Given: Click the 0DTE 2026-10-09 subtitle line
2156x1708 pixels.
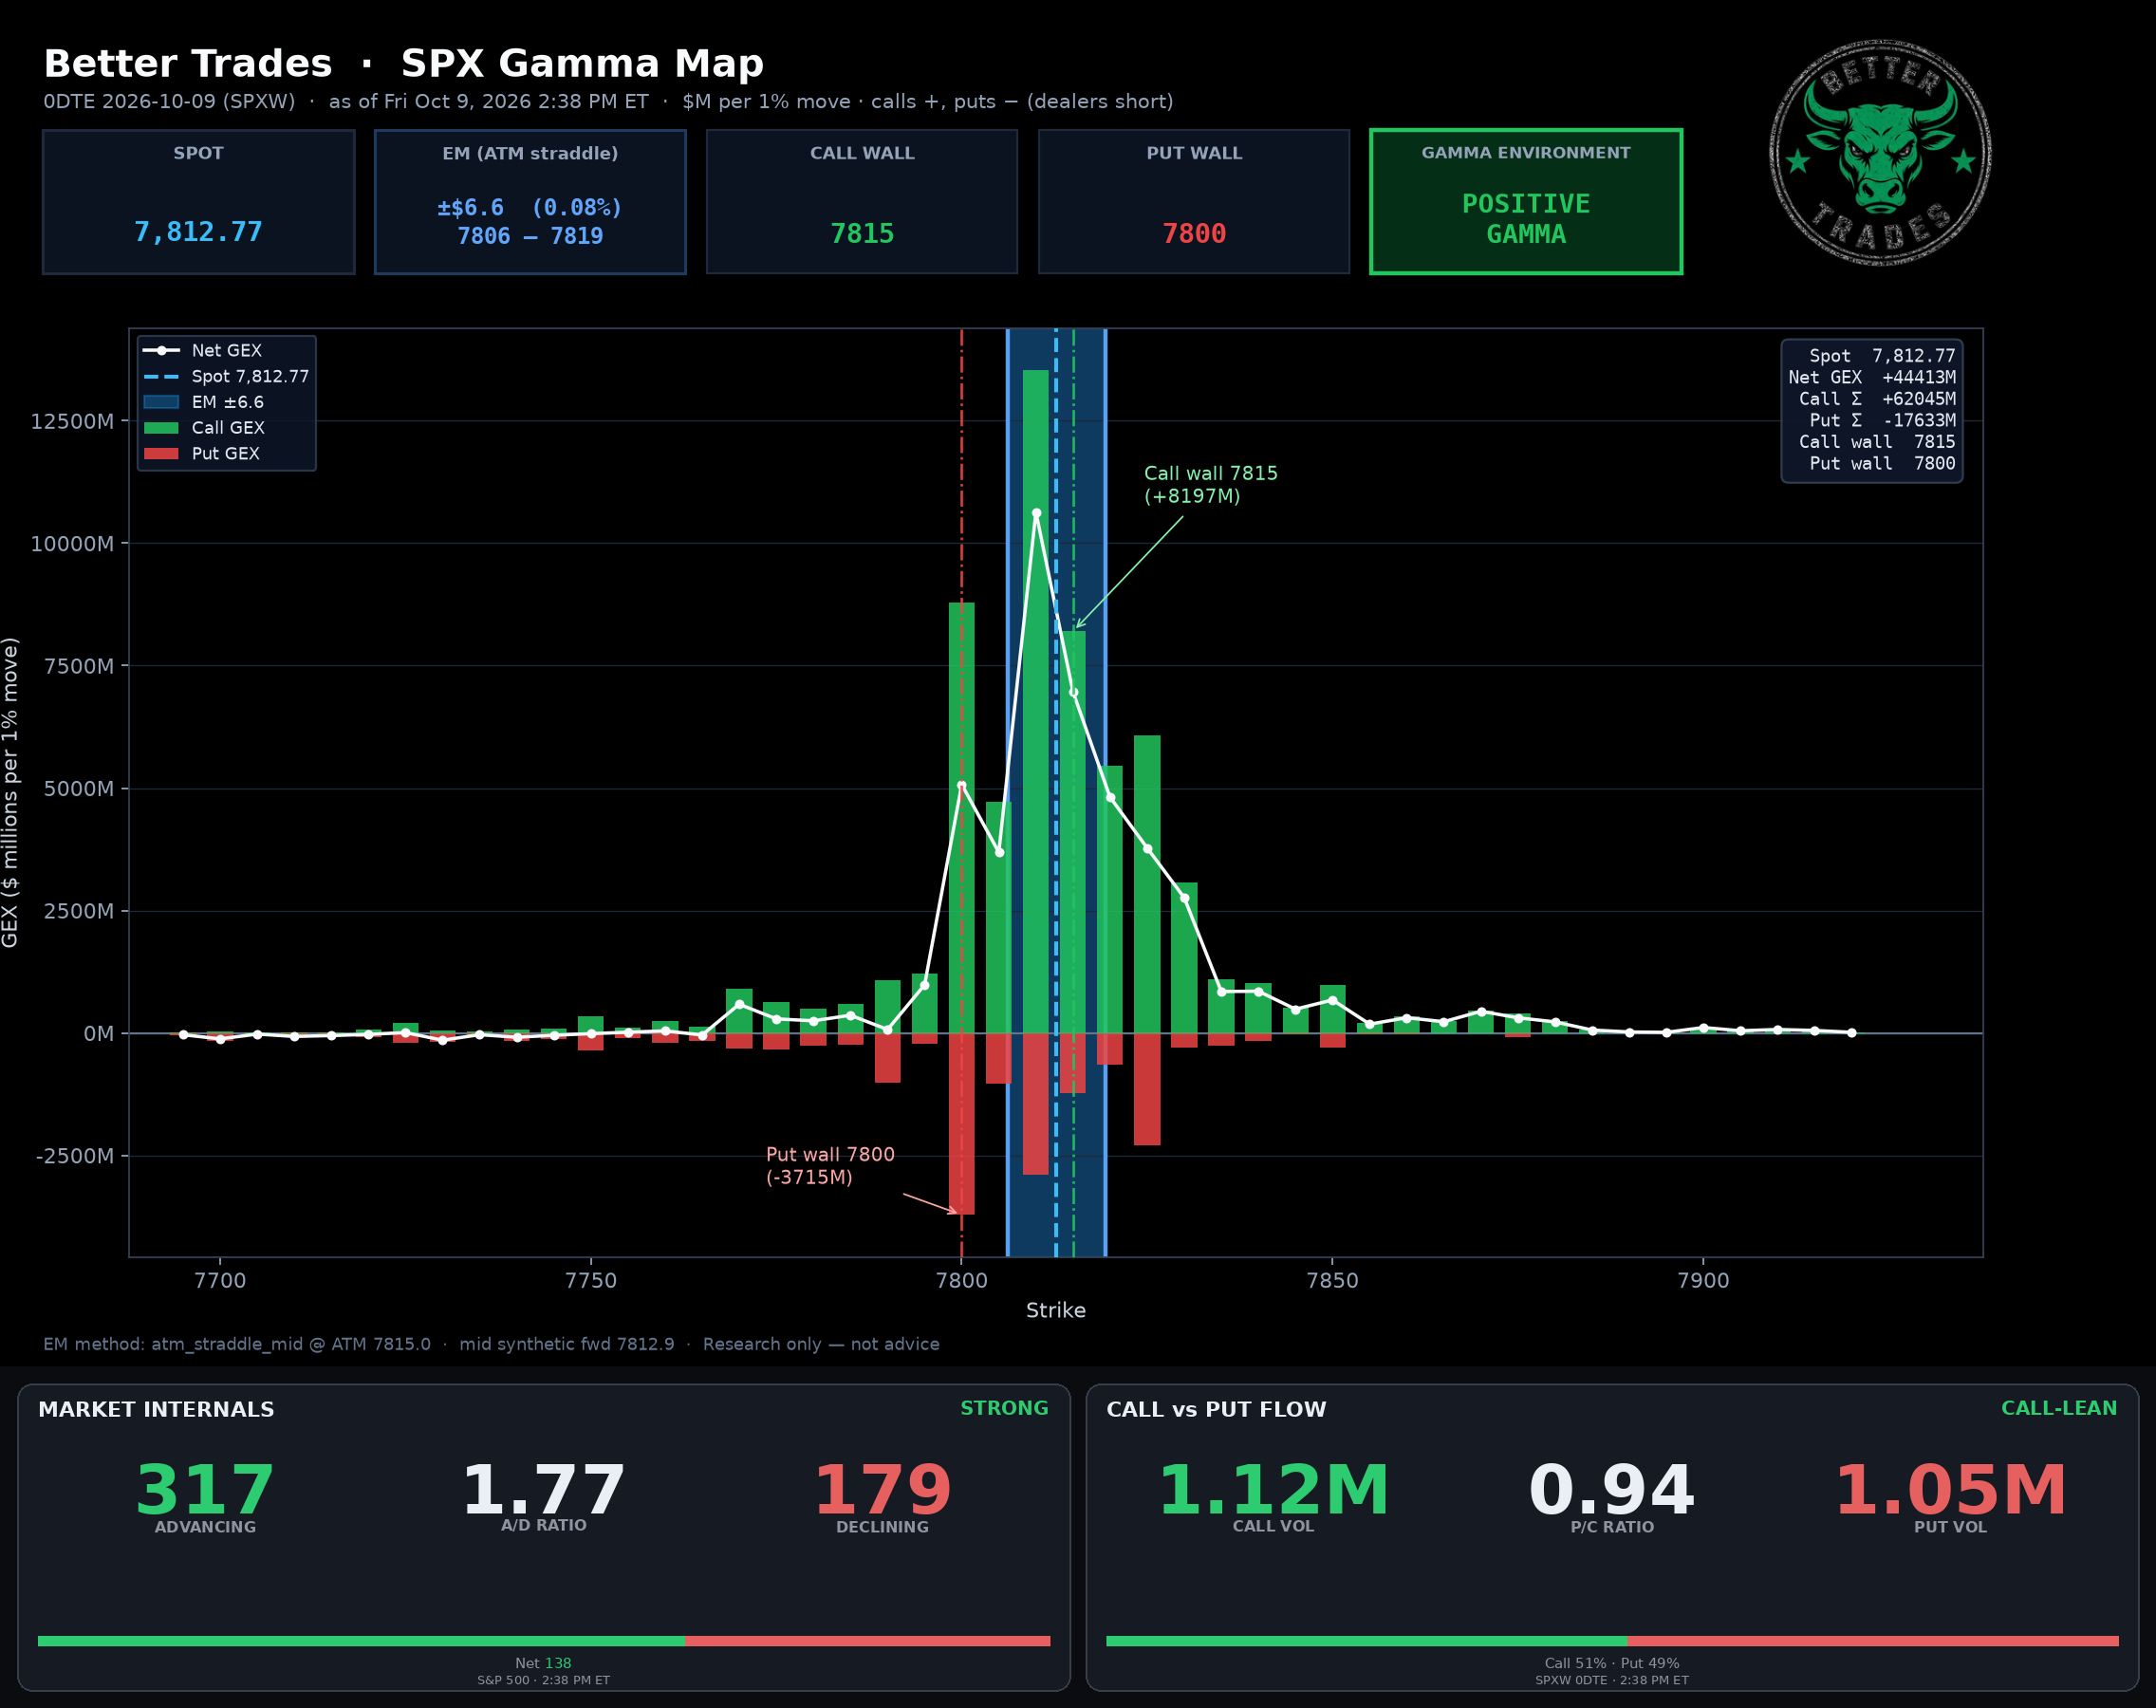Looking at the screenshot, I should coord(608,102).
